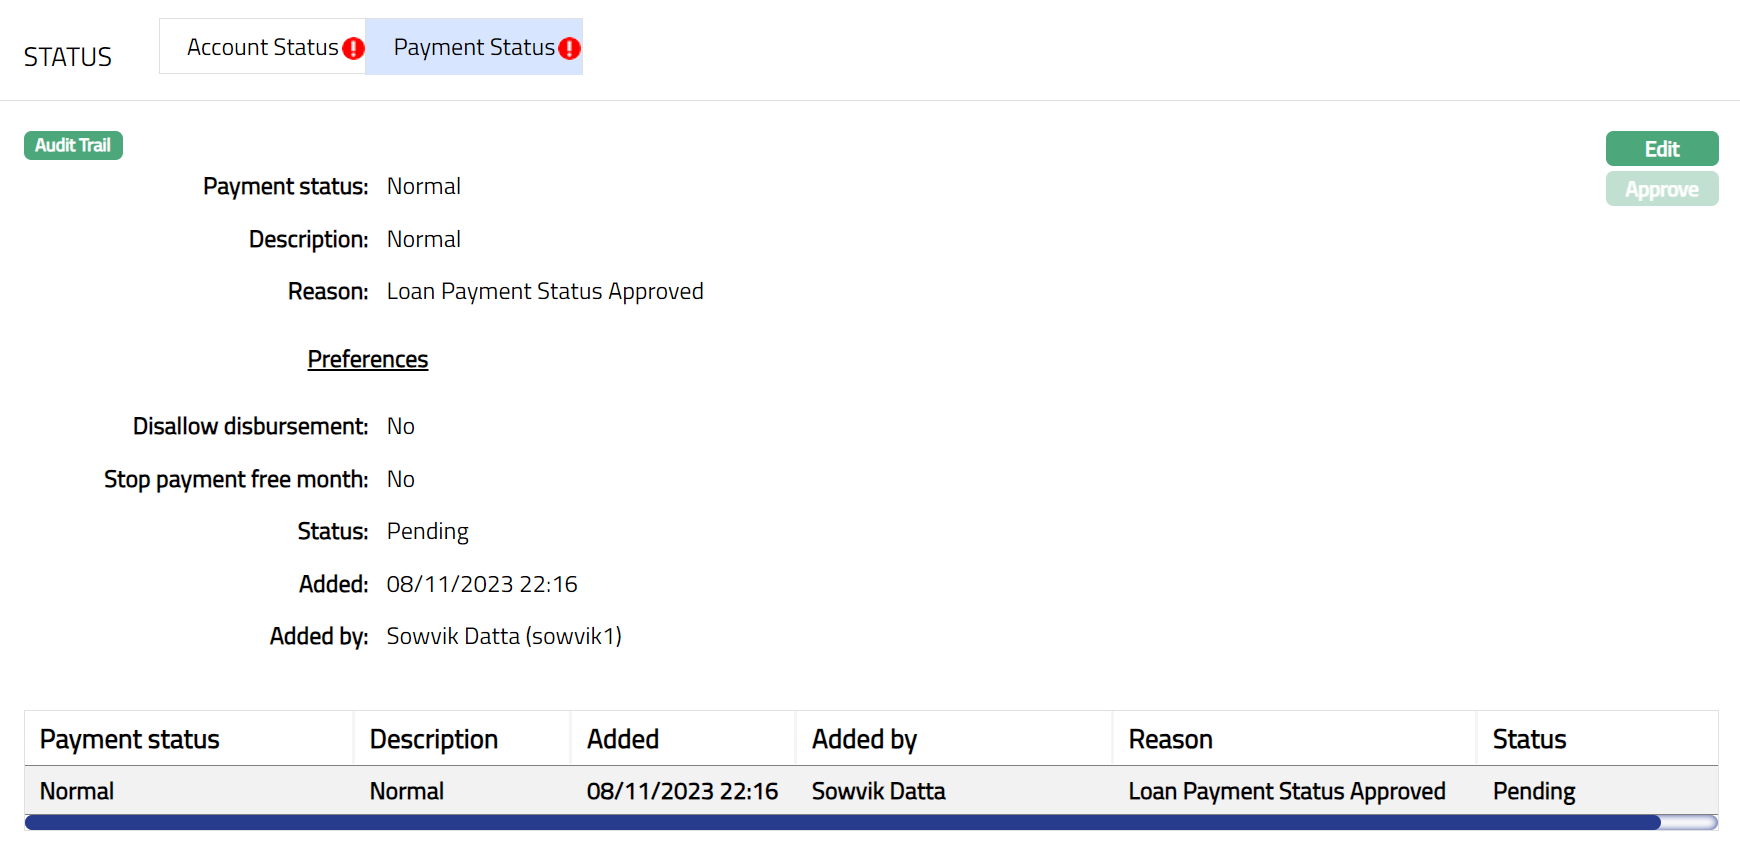
Task: Click the Status column header in table
Action: pyautogui.click(x=1529, y=739)
